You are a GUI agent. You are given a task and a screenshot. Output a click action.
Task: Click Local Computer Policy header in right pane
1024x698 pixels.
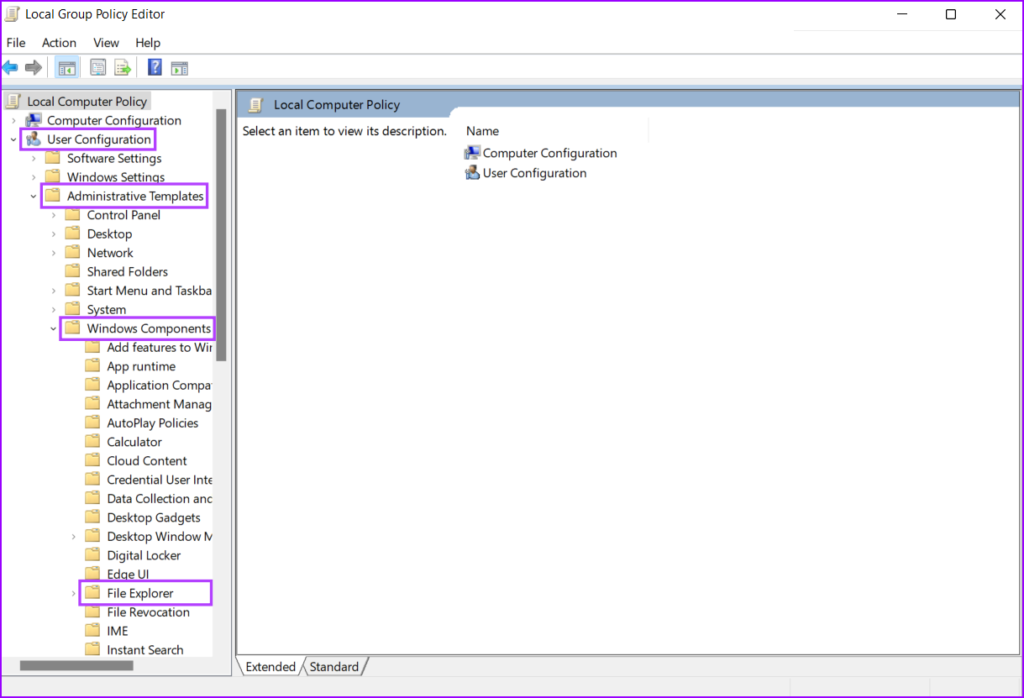pos(336,104)
